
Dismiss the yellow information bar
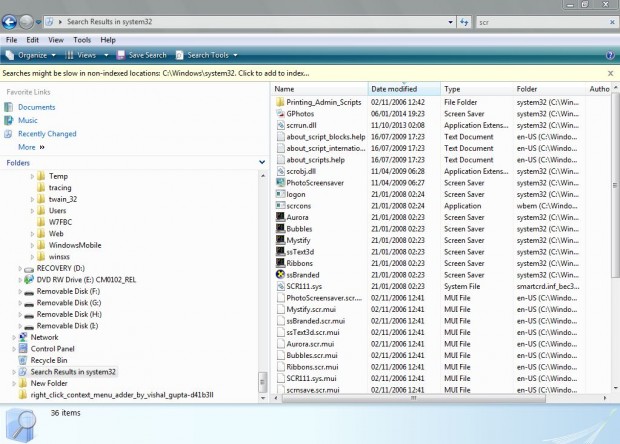(x=611, y=74)
